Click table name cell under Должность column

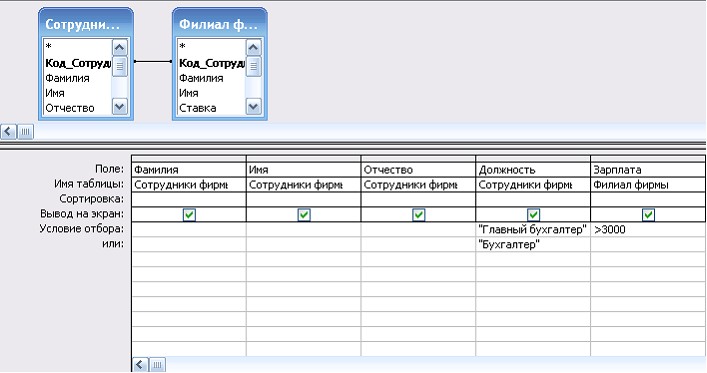tap(533, 184)
